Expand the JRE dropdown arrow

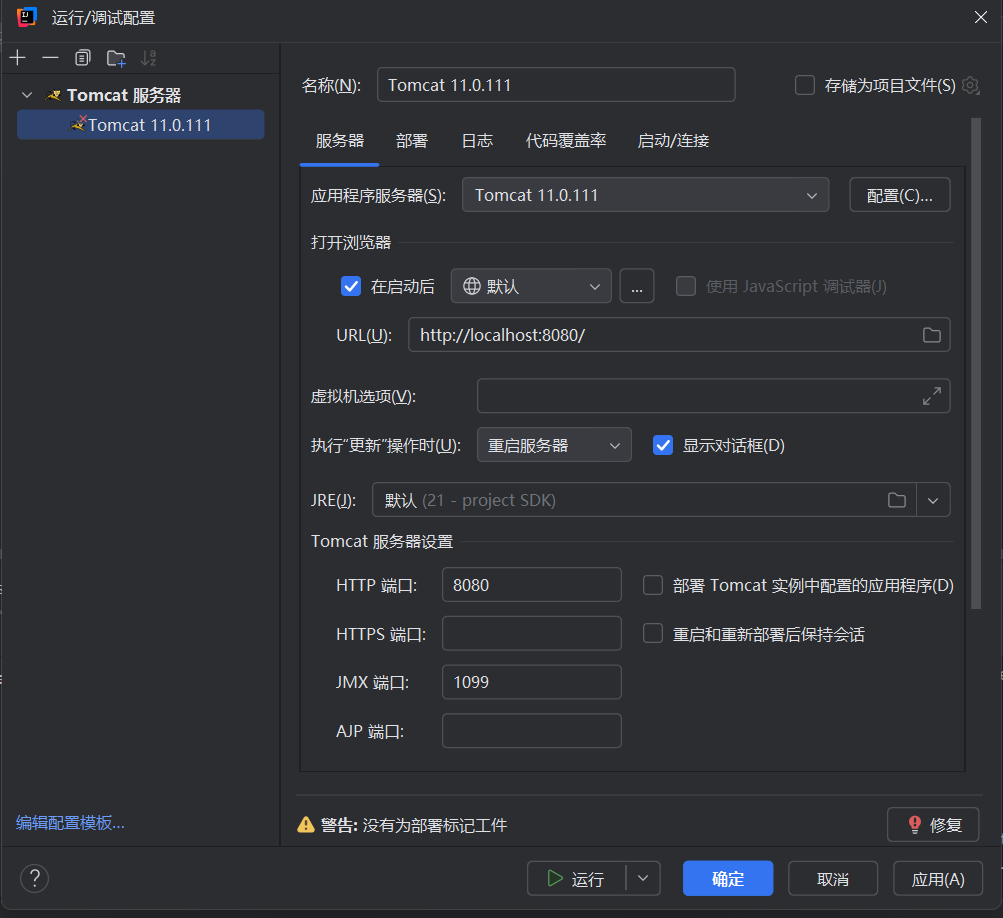click(x=933, y=500)
